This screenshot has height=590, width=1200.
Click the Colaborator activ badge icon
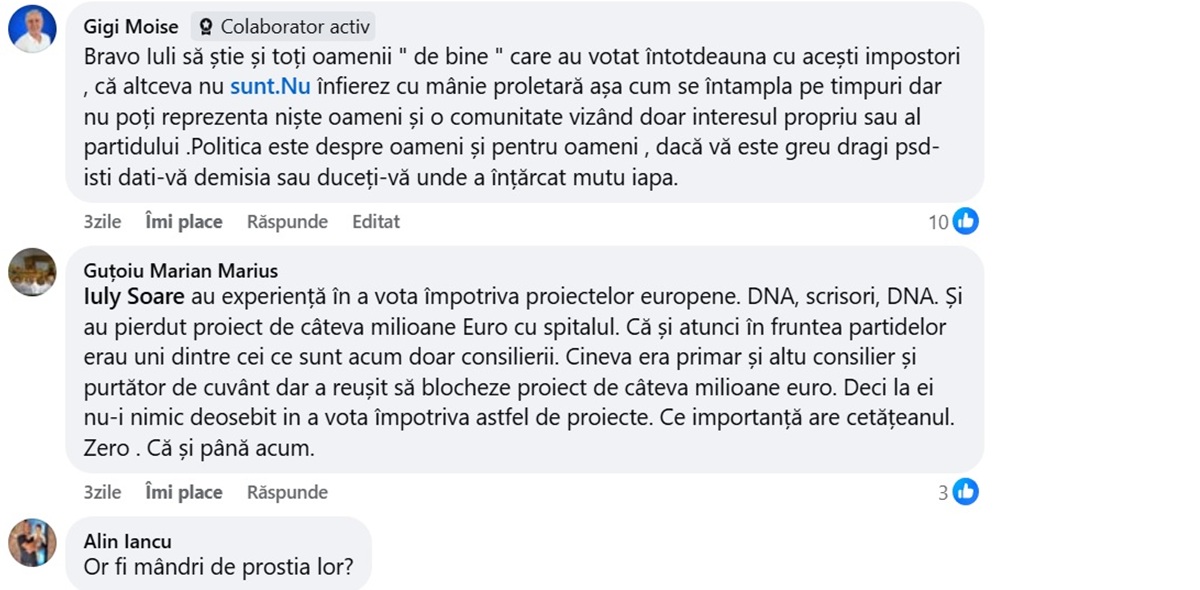pyautogui.click(x=206, y=27)
